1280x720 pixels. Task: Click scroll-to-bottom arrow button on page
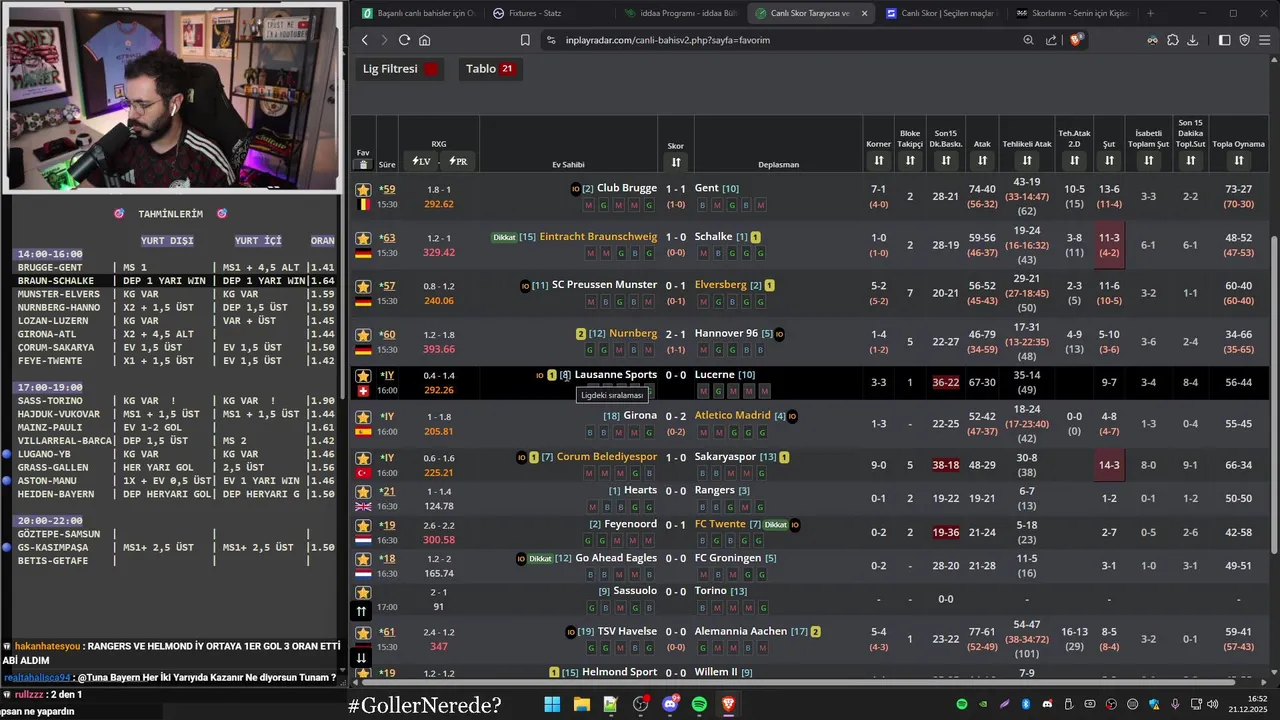[362, 658]
